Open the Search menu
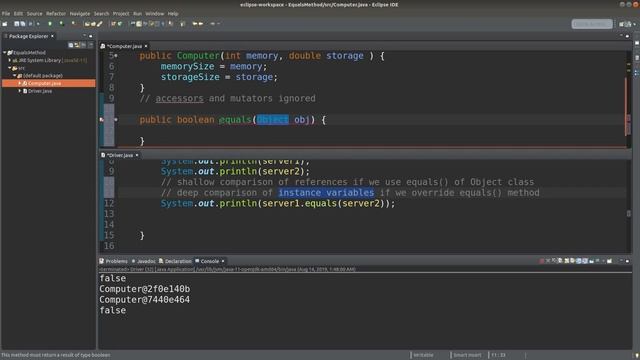This screenshot has width=640, height=360. click(x=101, y=13)
